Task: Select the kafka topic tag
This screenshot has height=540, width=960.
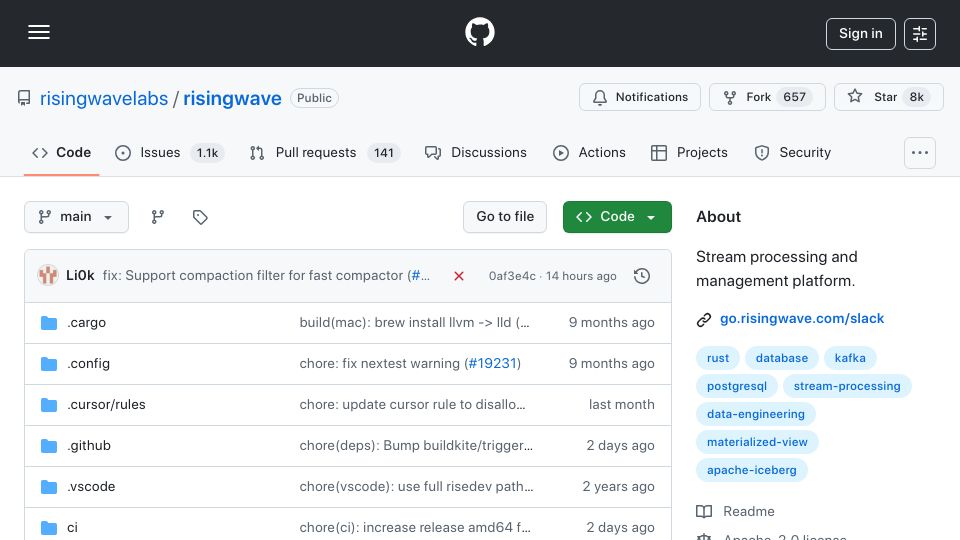Action: 850,358
